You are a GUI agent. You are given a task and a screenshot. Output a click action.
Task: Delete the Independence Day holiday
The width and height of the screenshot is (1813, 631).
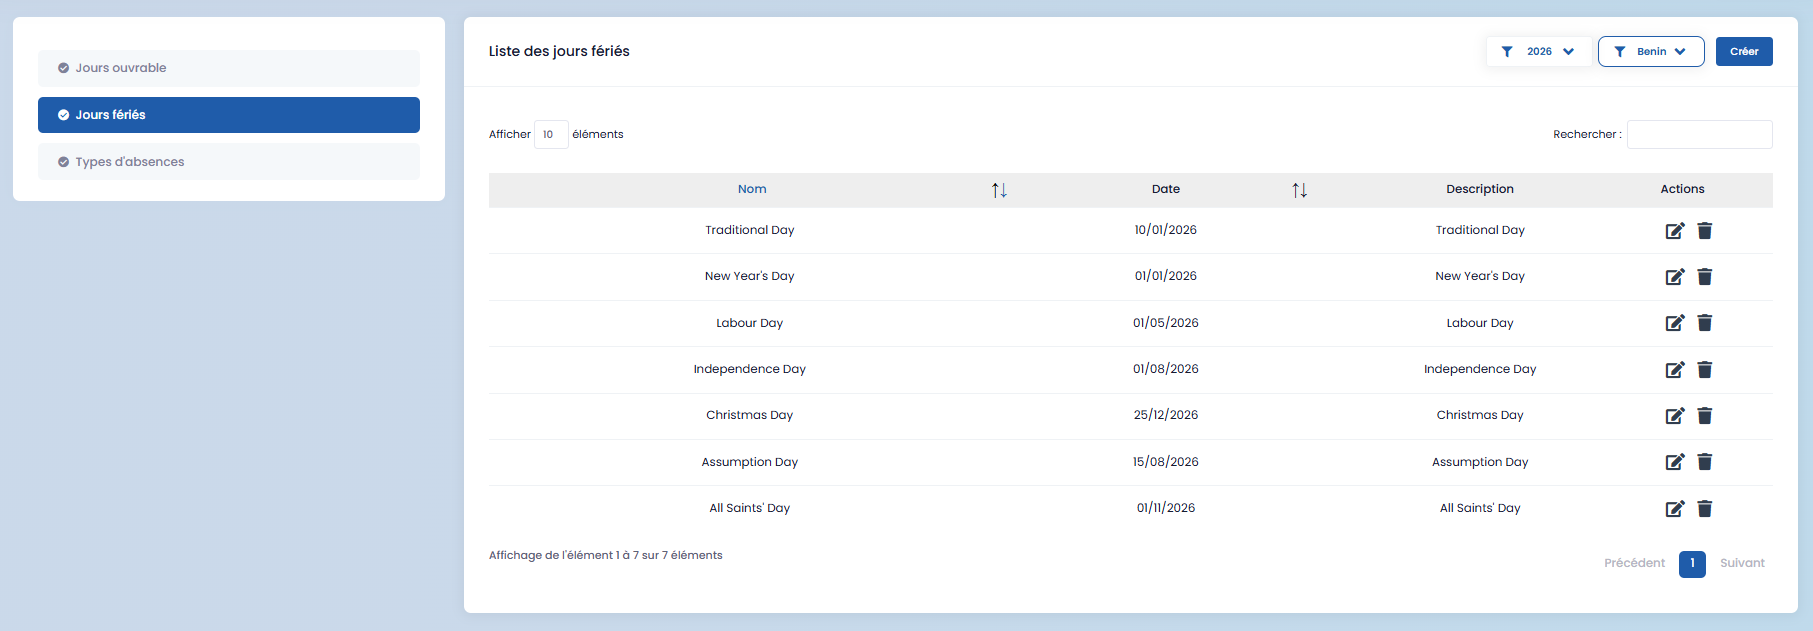(1705, 370)
